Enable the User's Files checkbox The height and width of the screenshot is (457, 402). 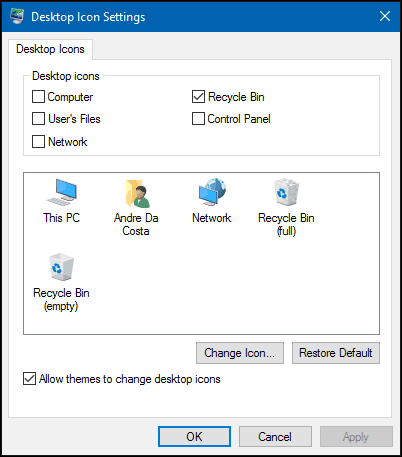click(38, 119)
